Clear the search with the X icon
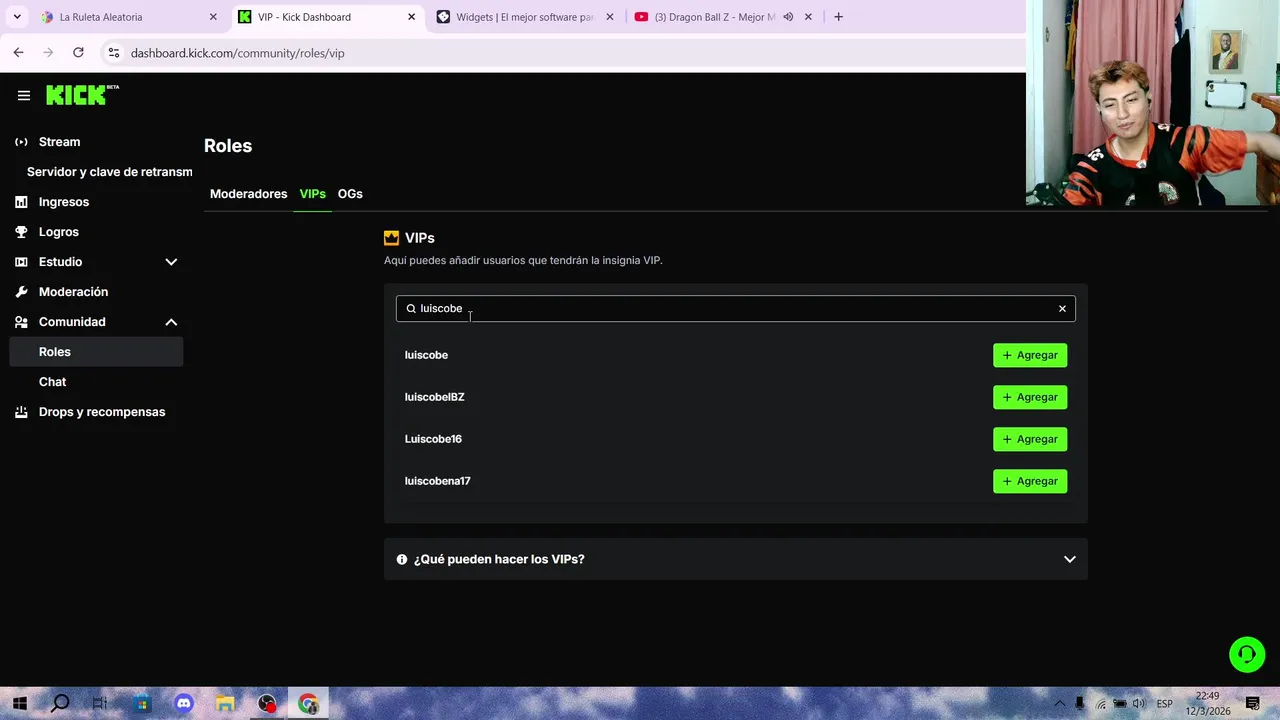Viewport: 1280px width, 720px height. pyautogui.click(x=1062, y=309)
